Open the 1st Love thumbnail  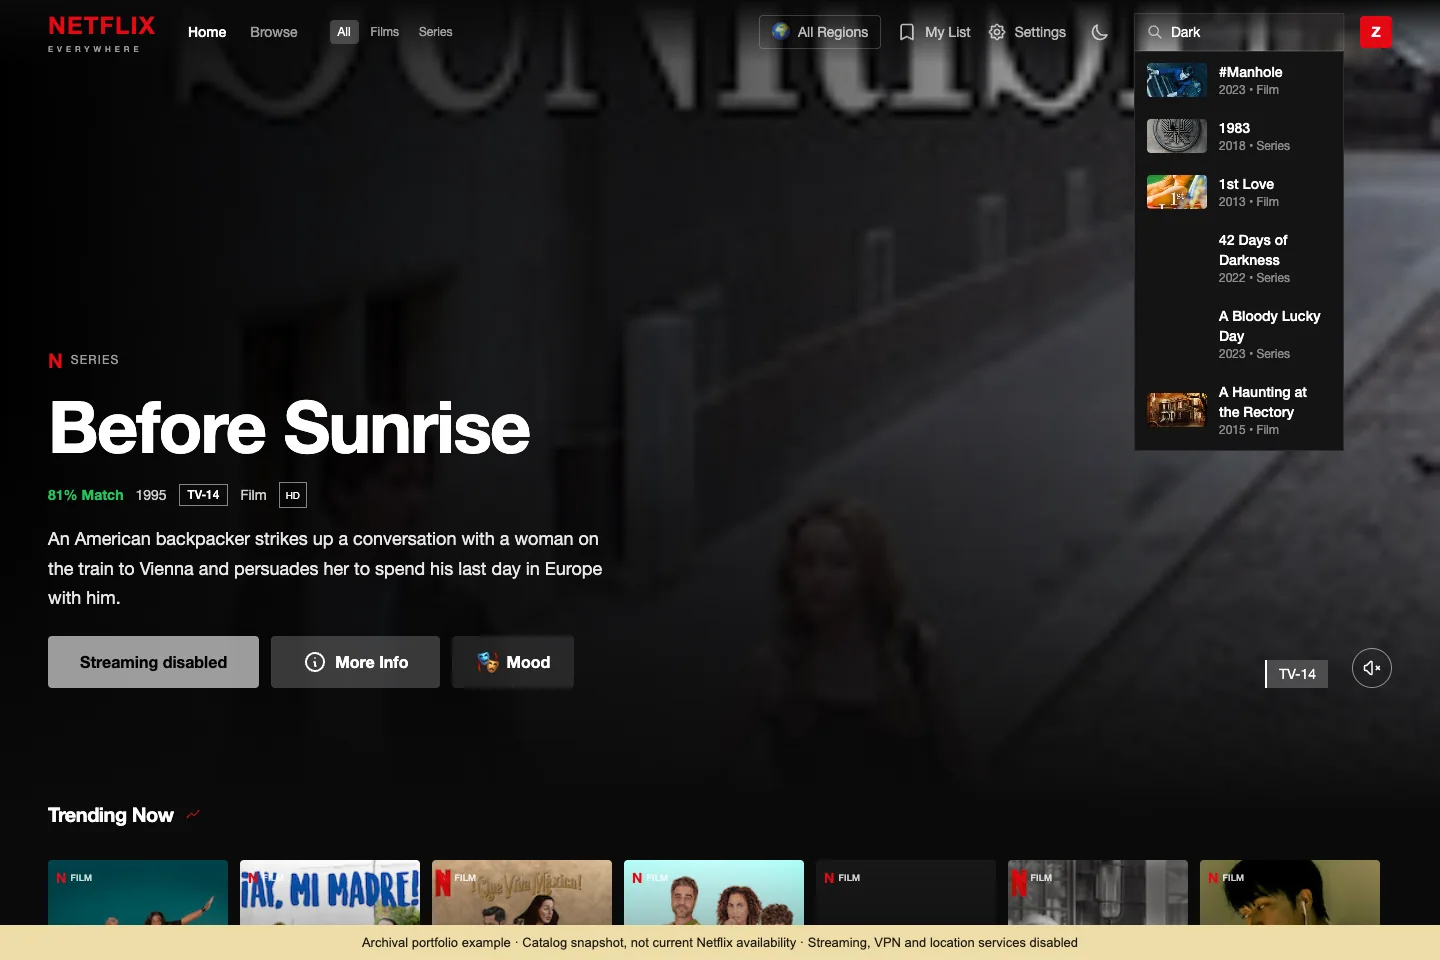click(1177, 192)
